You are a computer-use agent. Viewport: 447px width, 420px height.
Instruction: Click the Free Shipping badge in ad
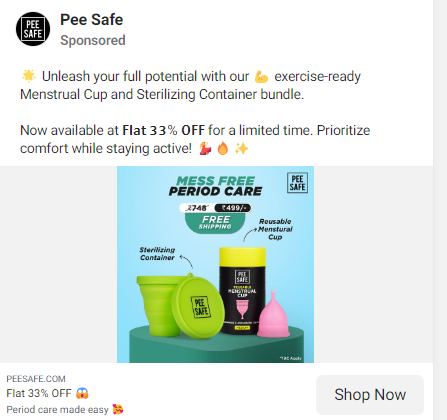pyautogui.click(x=215, y=222)
